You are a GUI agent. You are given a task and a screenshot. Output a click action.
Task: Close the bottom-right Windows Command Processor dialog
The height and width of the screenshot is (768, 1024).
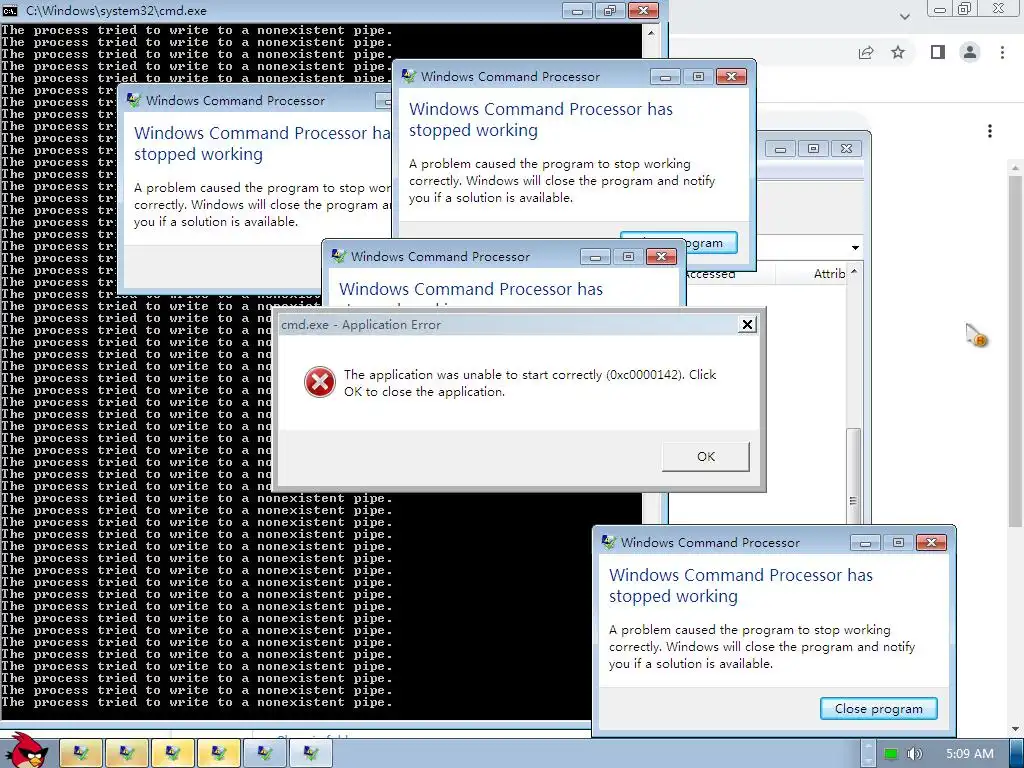point(931,543)
